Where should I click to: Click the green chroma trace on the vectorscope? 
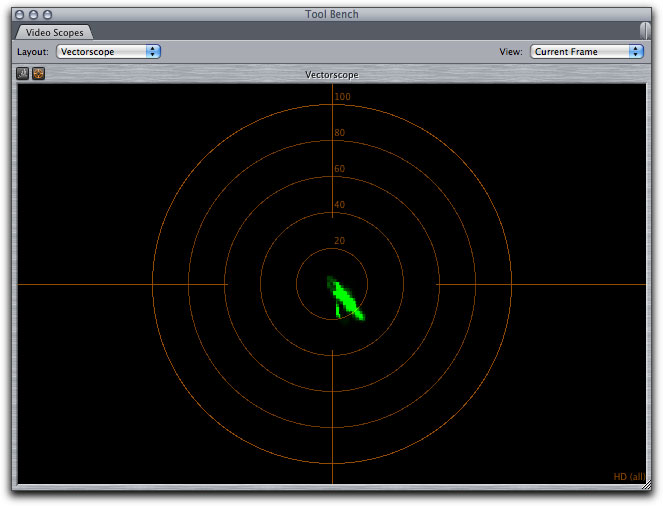point(346,299)
